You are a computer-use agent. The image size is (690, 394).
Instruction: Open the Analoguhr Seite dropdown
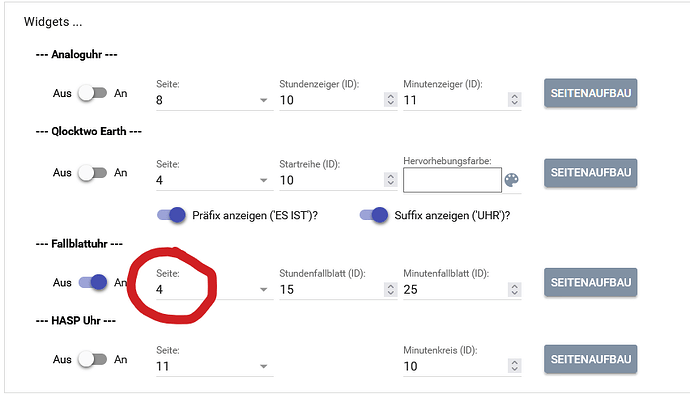pos(214,100)
